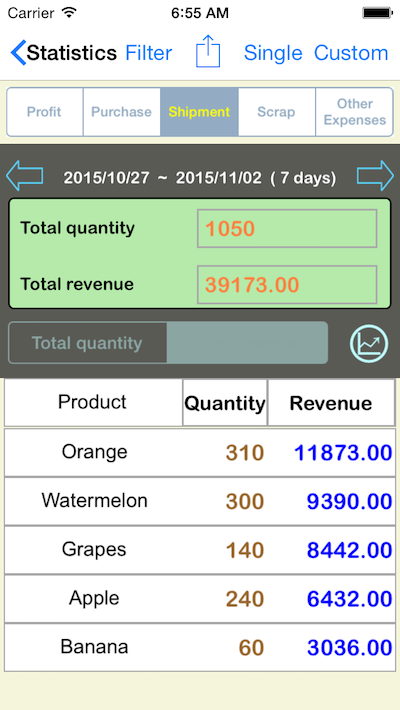Open the line chart view icon
Image resolution: width=400 pixels, height=710 pixels.
(369, 343)
